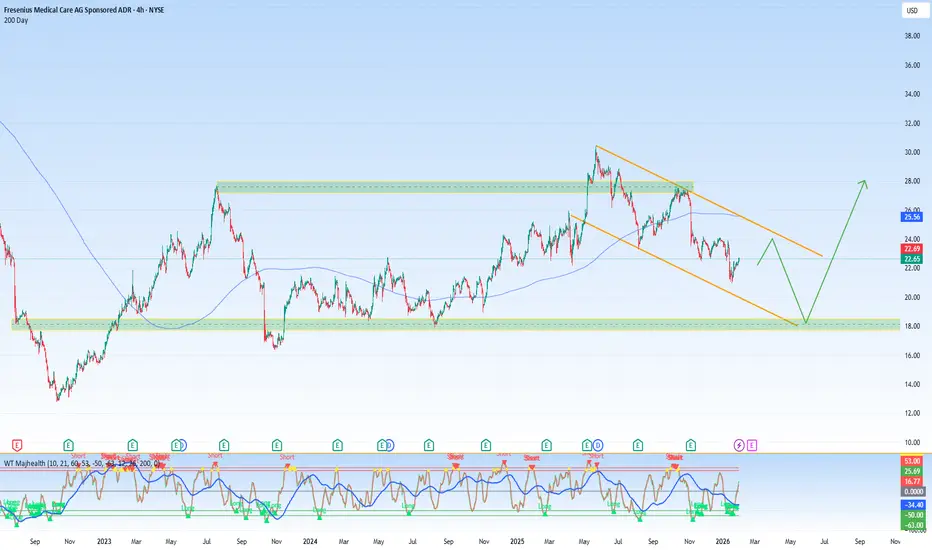
Task: Select the earnings marker after Jul 2024
Action: 429,445
